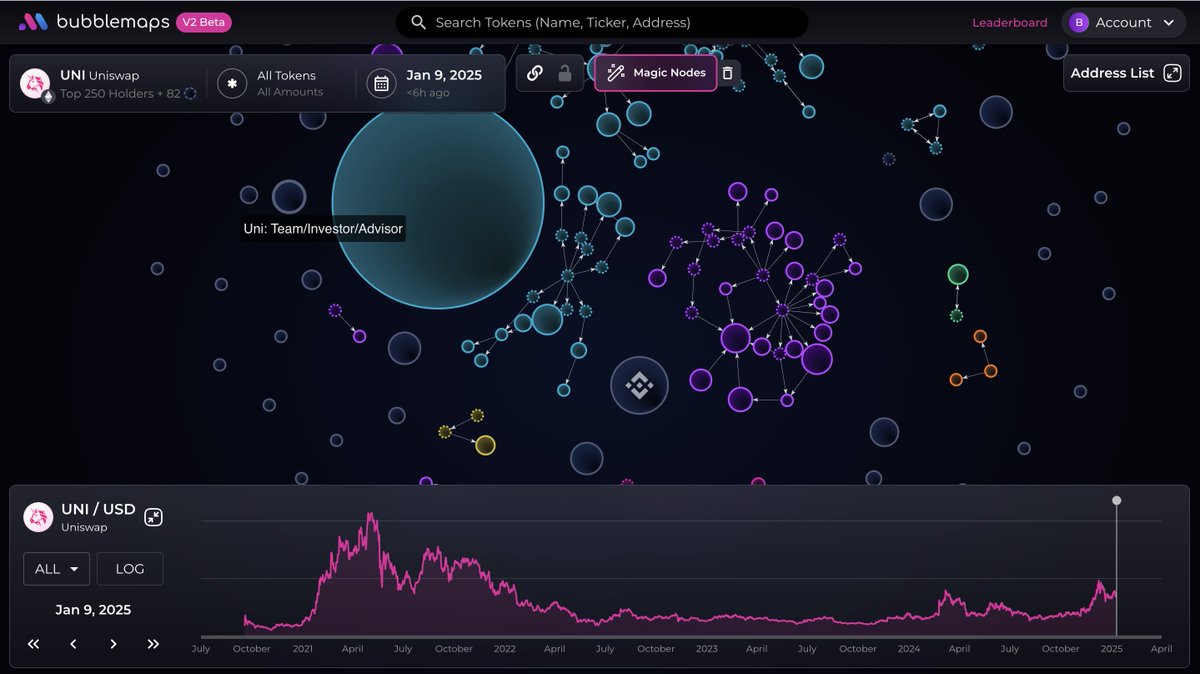Jump to the earliest date arrow
1200x674 pixels.
(x=33, y=644)
